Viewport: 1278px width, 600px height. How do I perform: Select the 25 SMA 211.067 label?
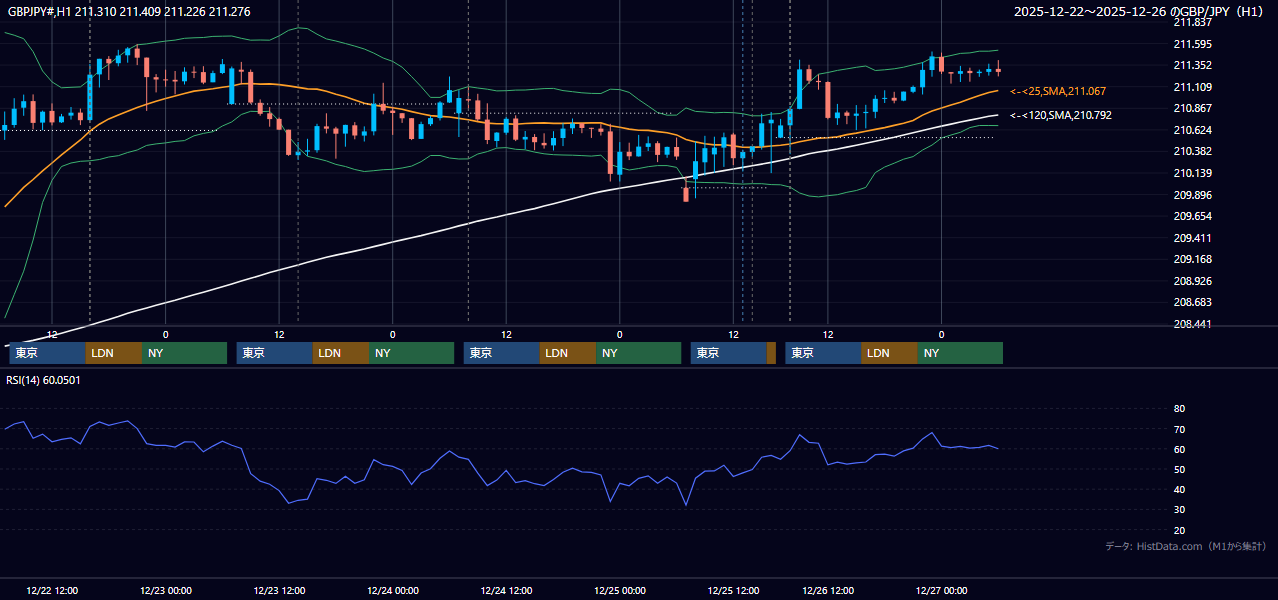pos(1058,91)
